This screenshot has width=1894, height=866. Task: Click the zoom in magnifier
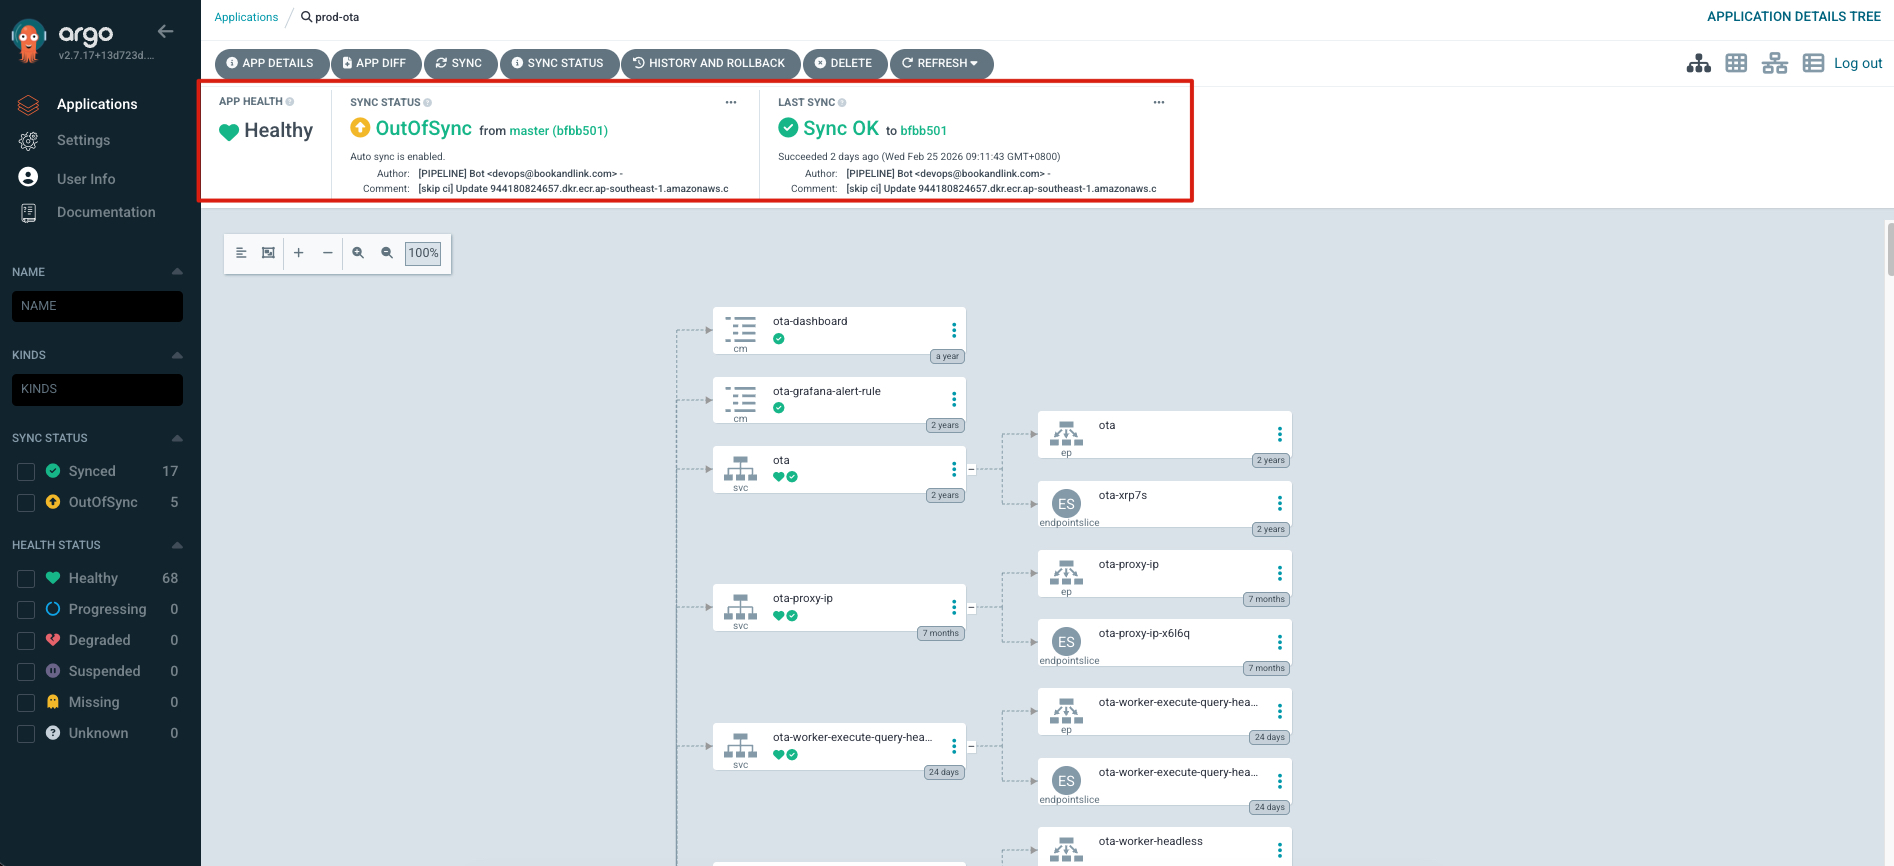[358, 253]
